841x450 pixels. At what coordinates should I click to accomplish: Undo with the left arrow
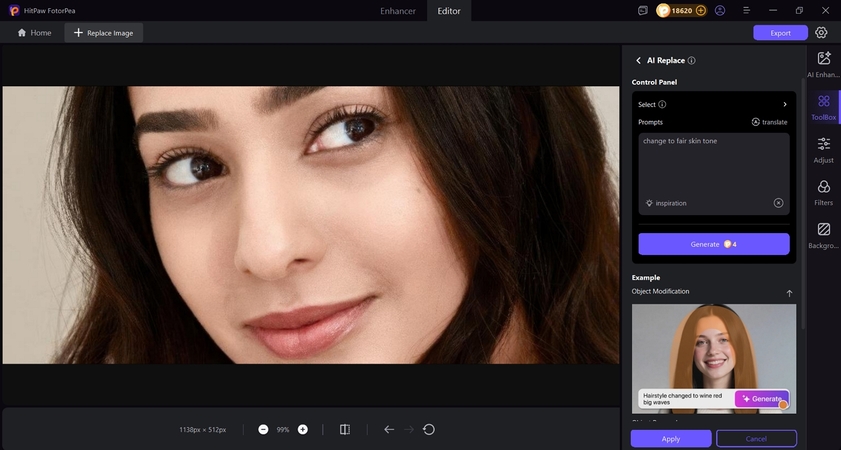(389, 429)
